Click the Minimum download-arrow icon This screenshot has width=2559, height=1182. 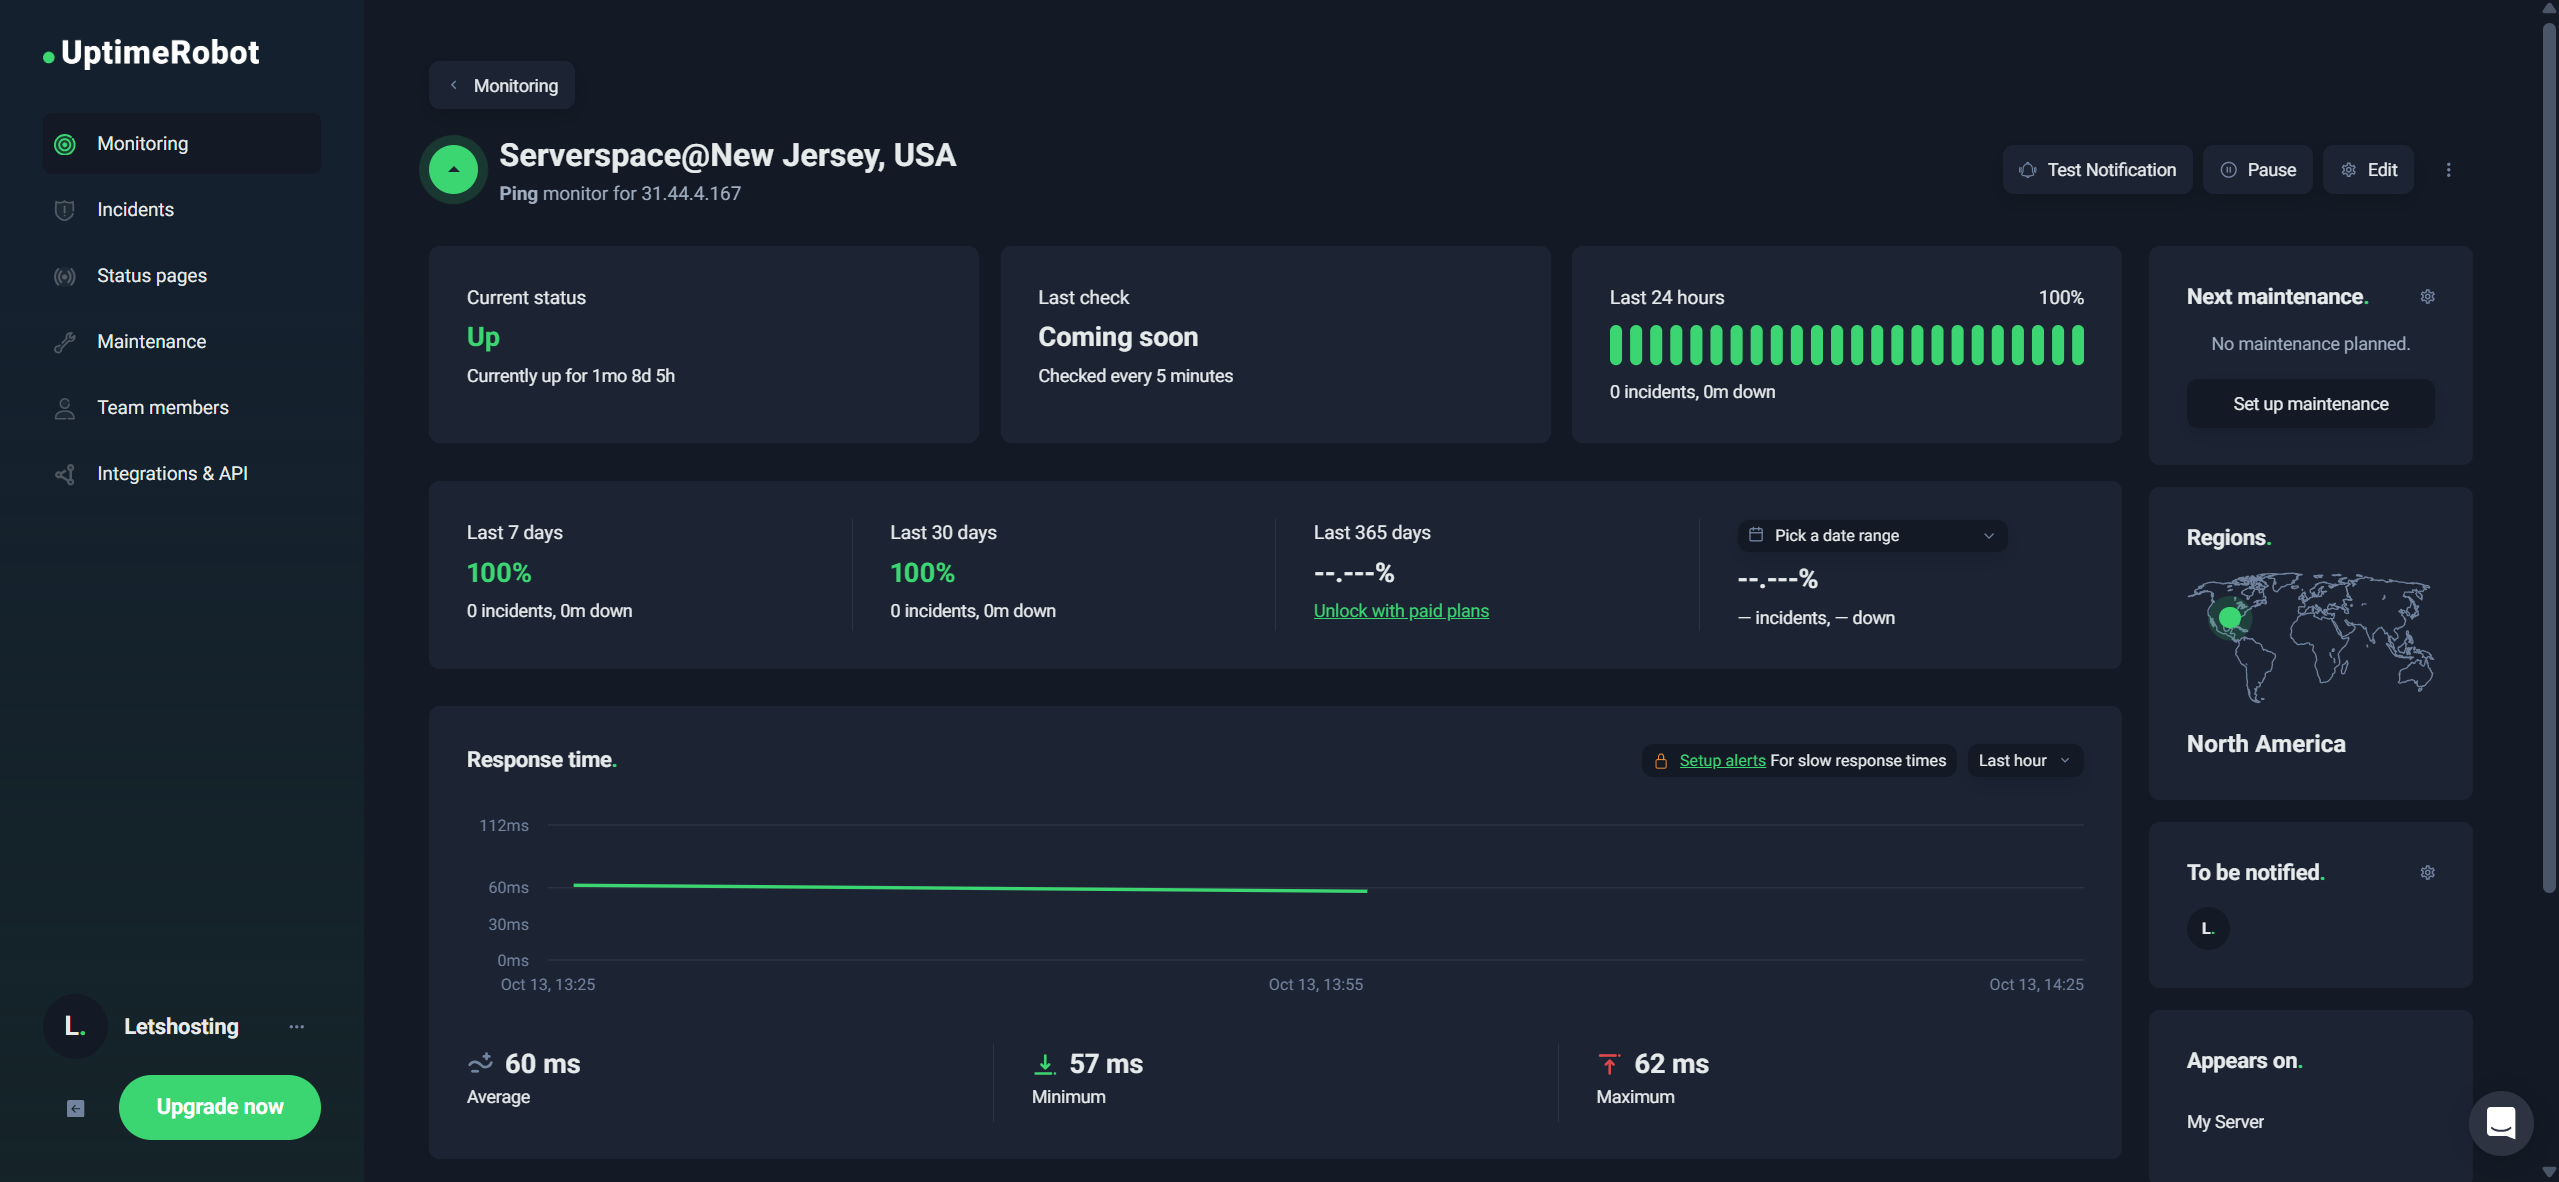tap(1044, 1063)
